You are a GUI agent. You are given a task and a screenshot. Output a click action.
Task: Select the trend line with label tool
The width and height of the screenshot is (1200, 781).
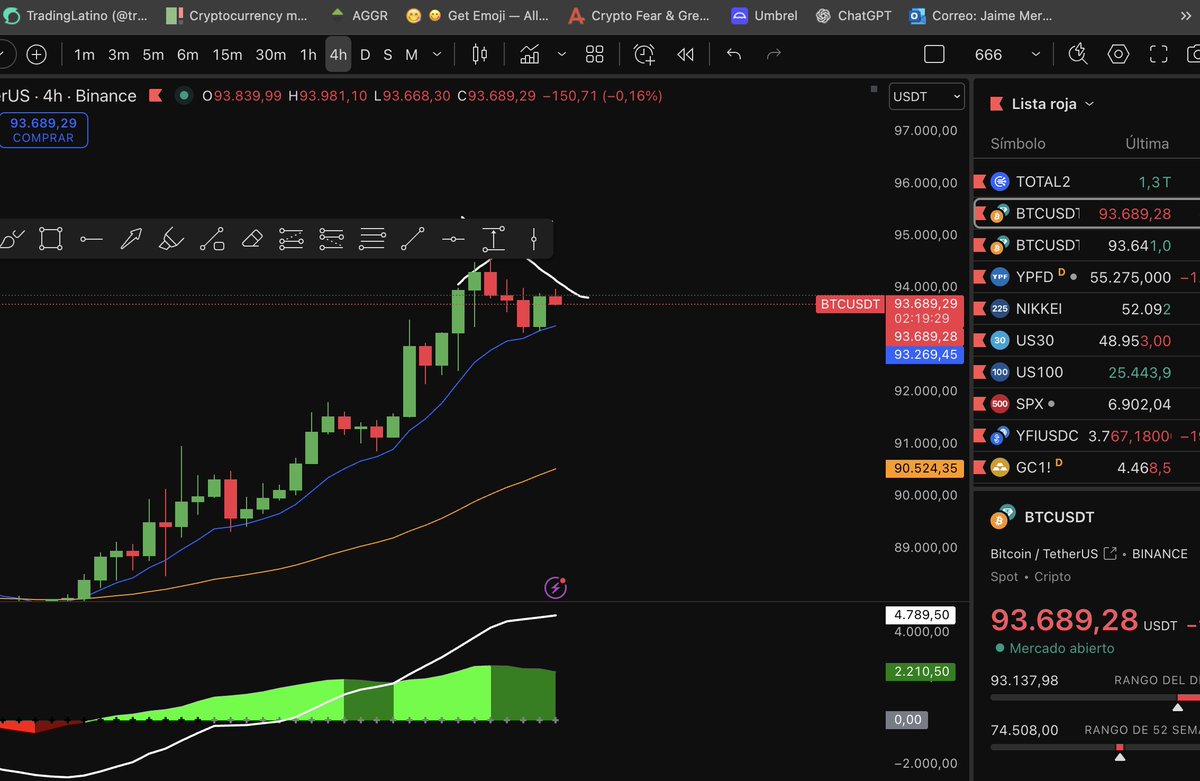tap(211, 239)
